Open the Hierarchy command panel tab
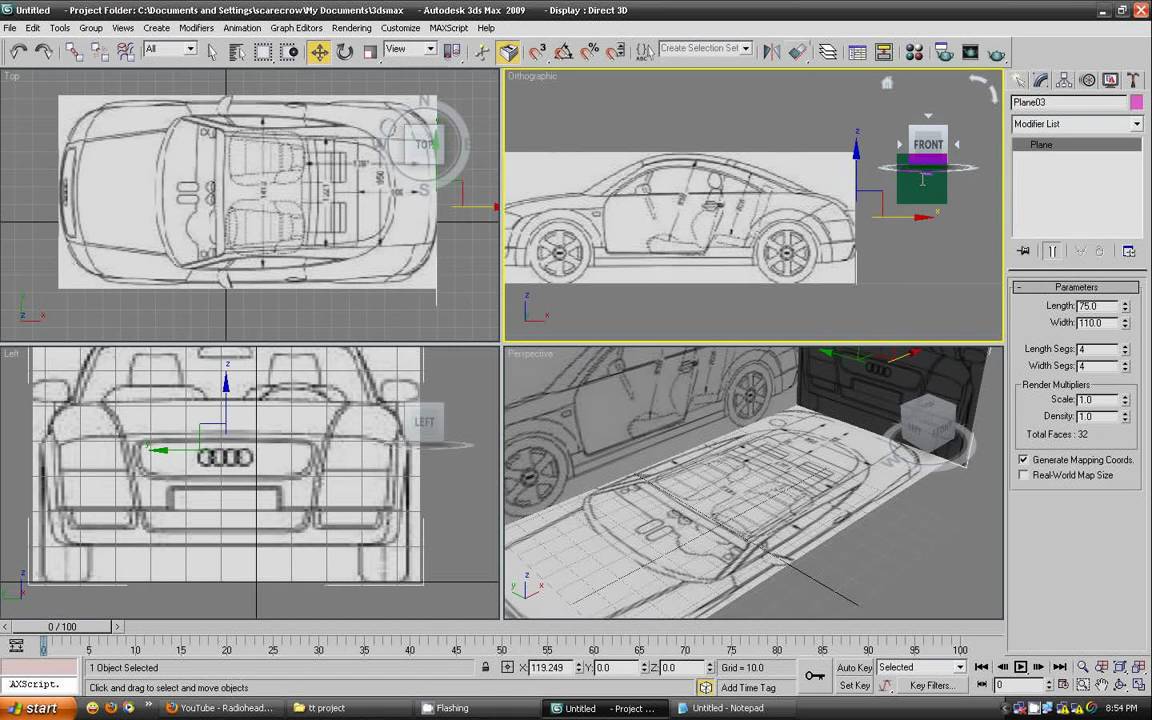The image size is (1152, 720). pyautogui.click(x=1064, y=80)
